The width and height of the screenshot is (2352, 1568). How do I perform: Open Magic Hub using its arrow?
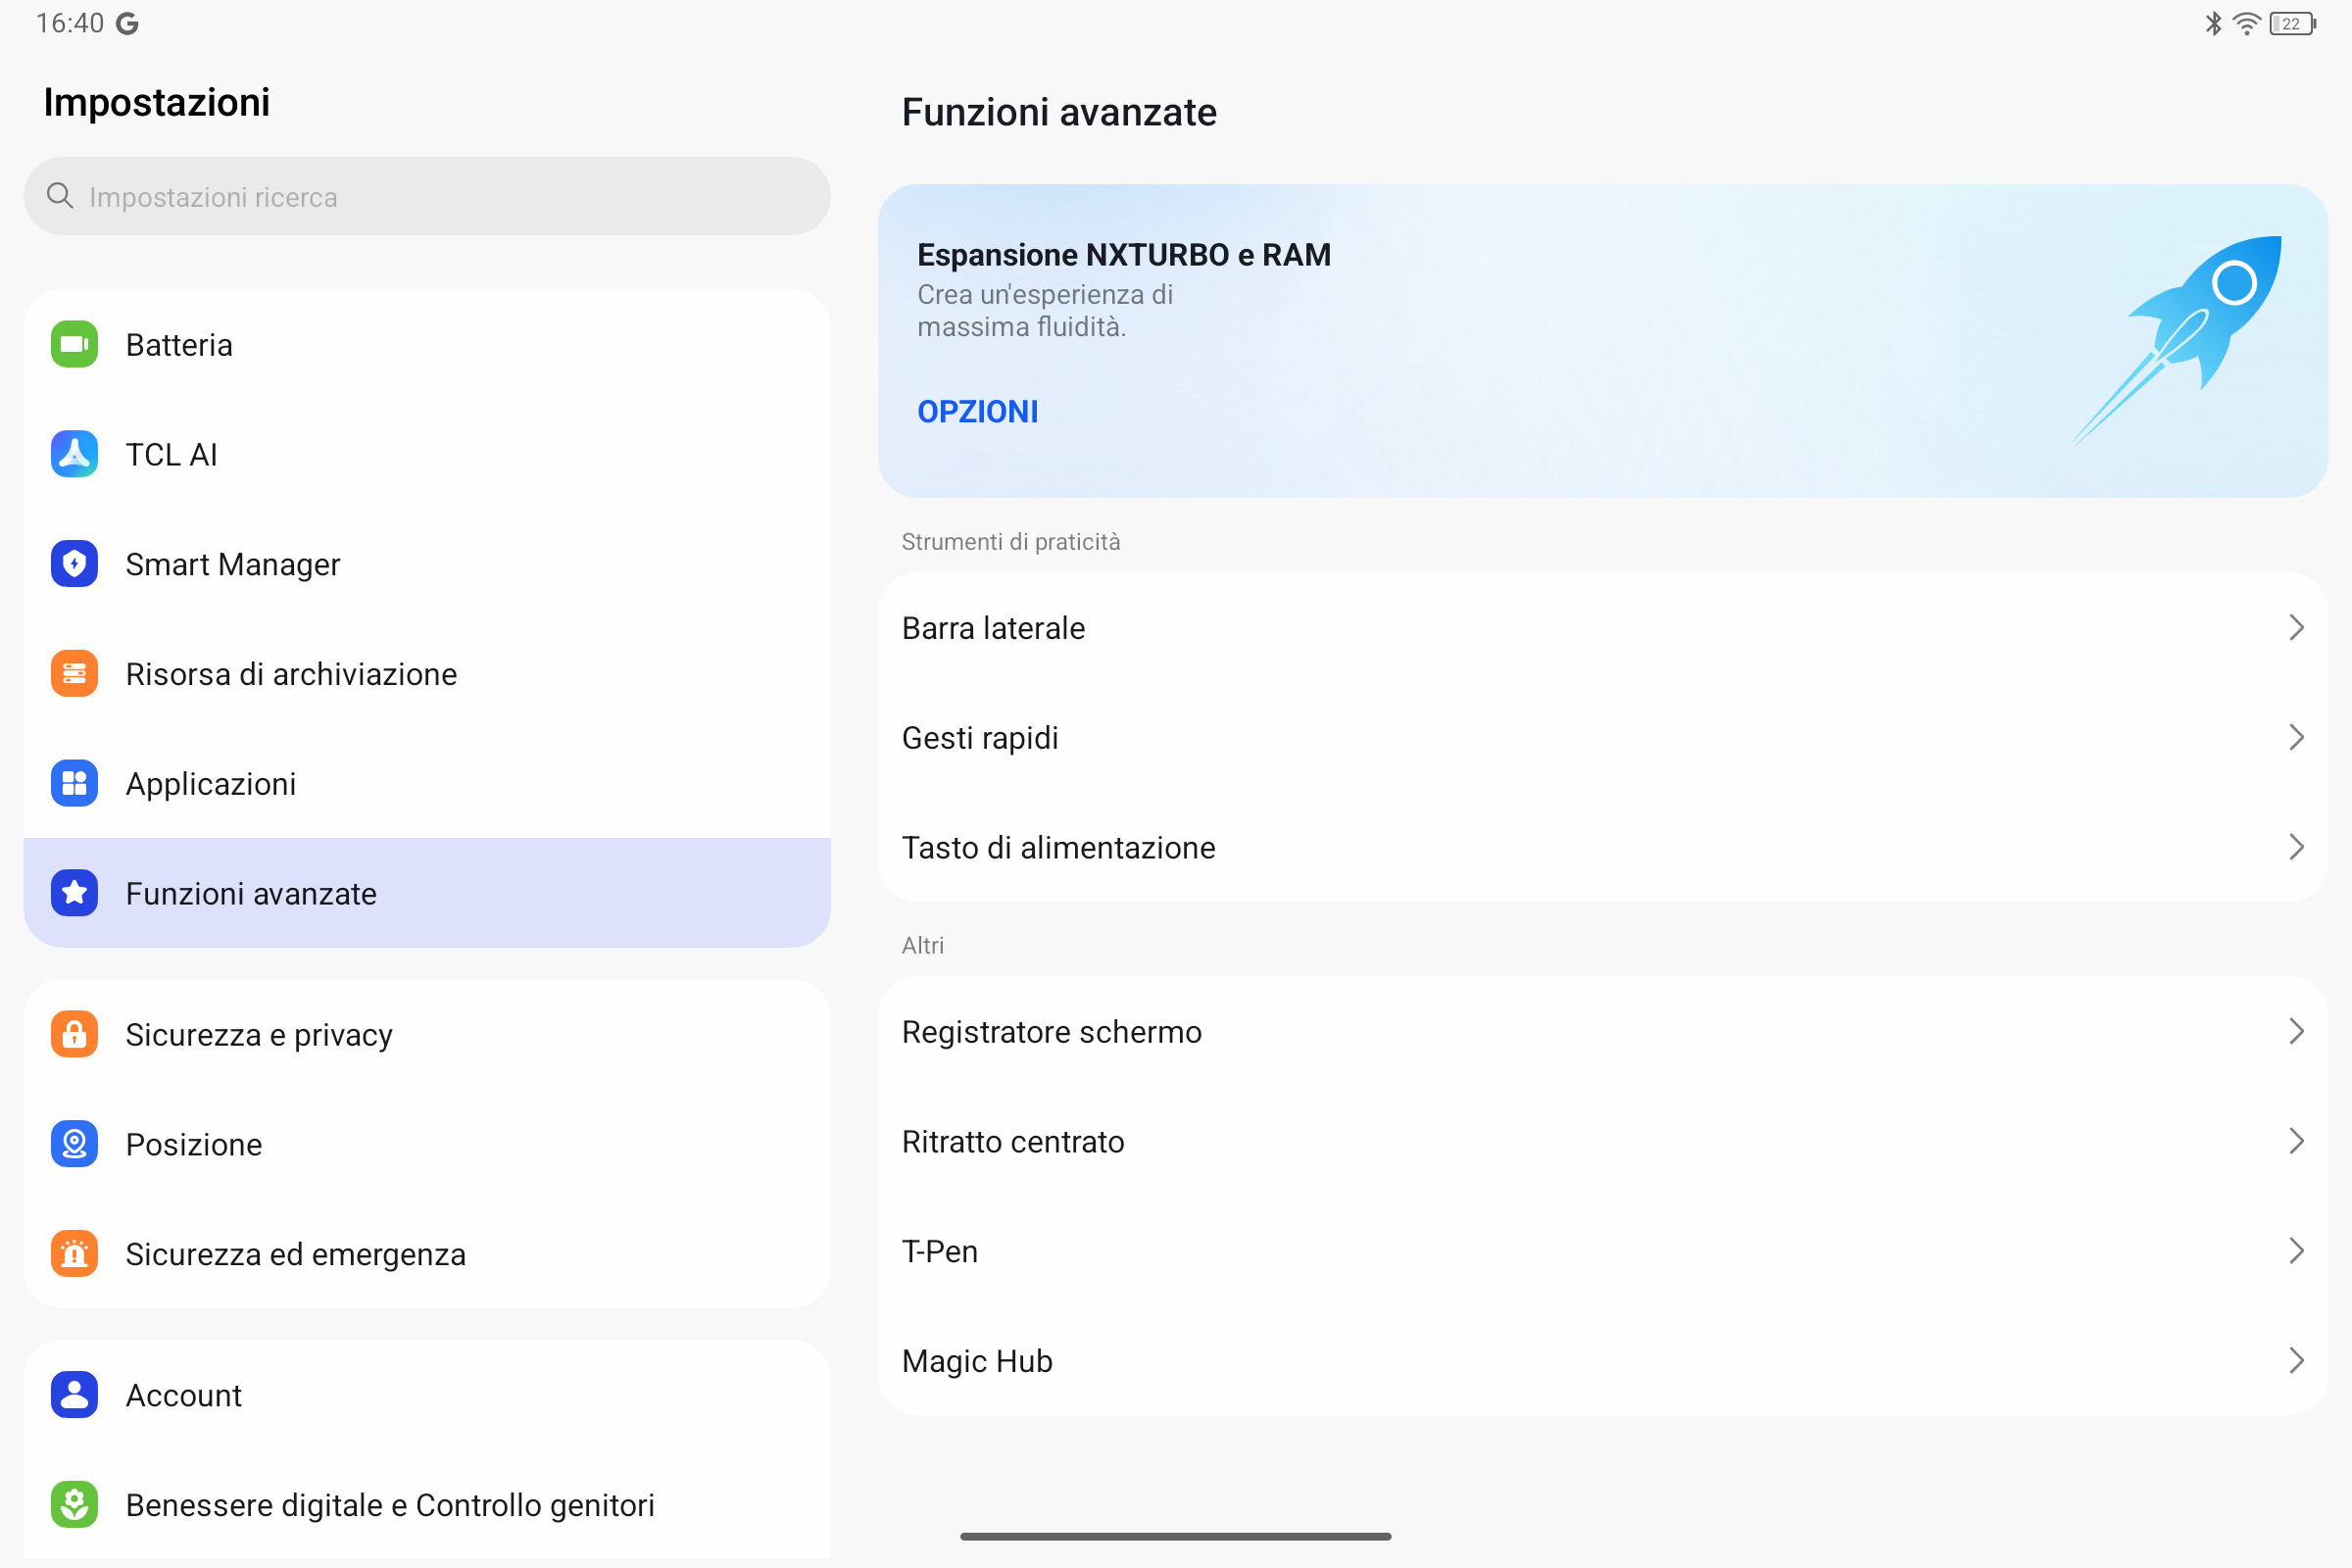pos(2296,1361)
